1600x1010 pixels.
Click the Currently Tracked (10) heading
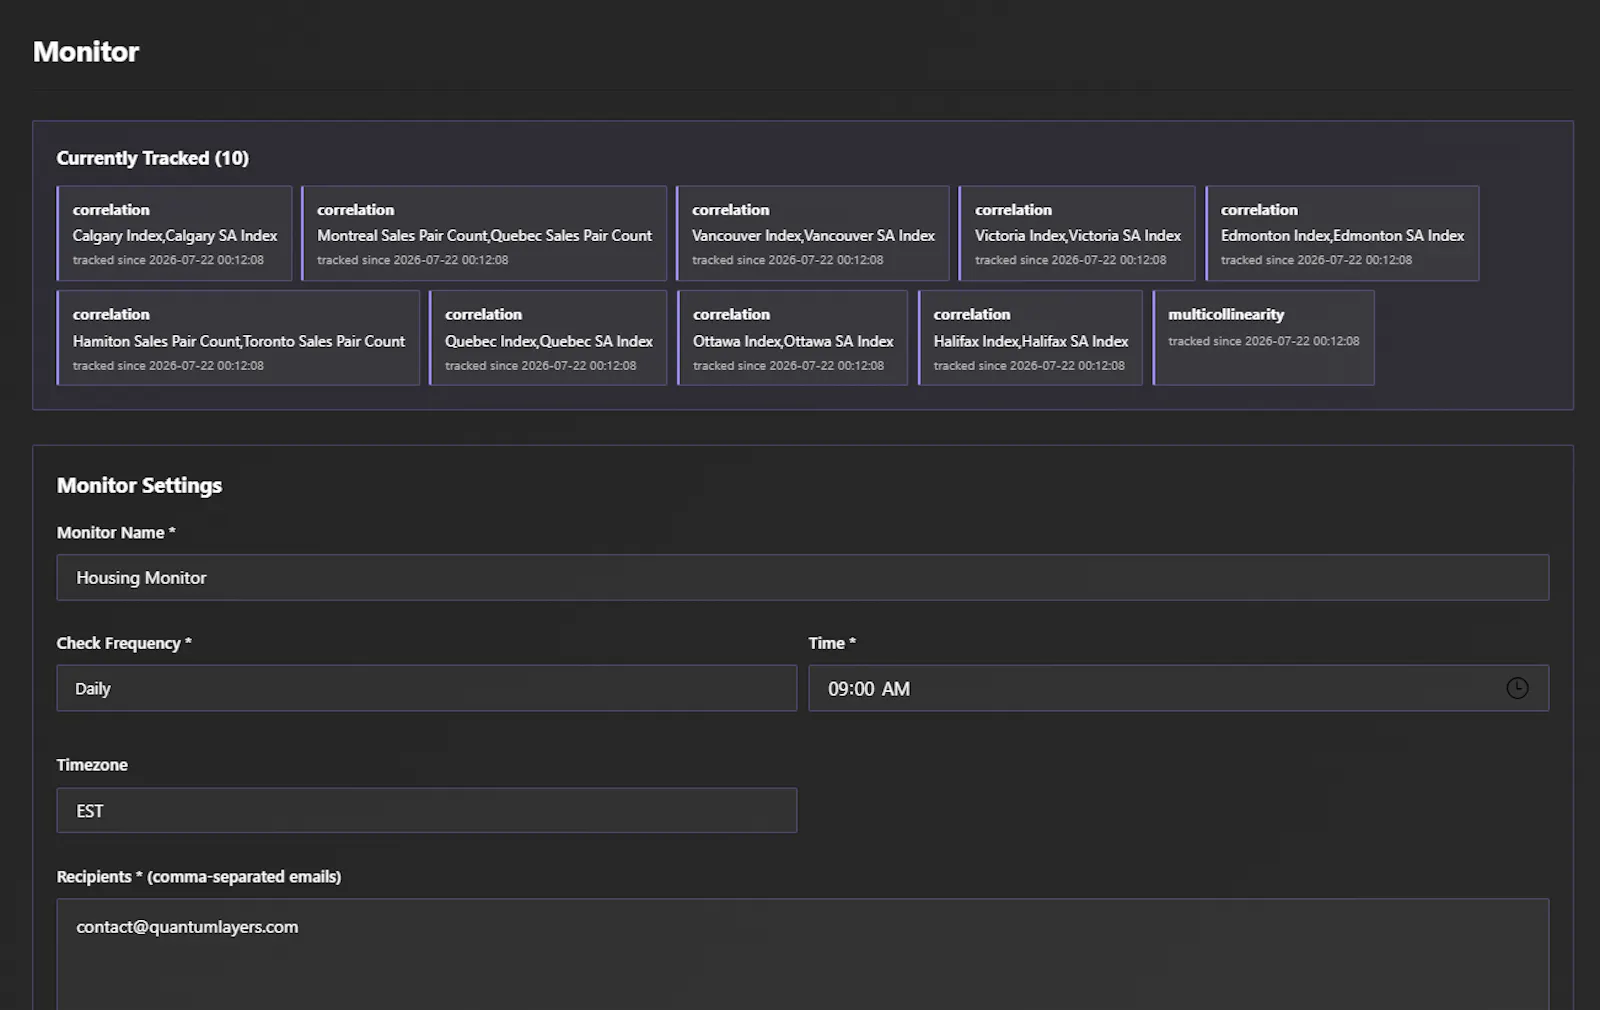tap(153, 158)
